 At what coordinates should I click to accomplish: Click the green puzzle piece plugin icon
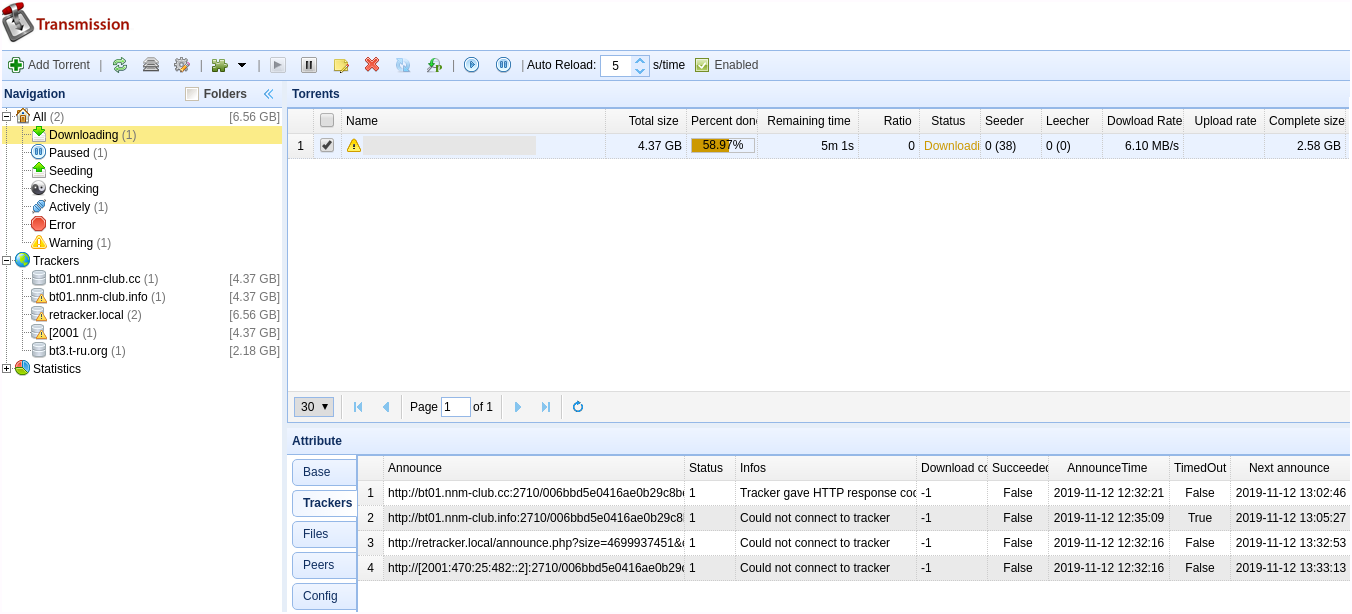tap(219, 65)
